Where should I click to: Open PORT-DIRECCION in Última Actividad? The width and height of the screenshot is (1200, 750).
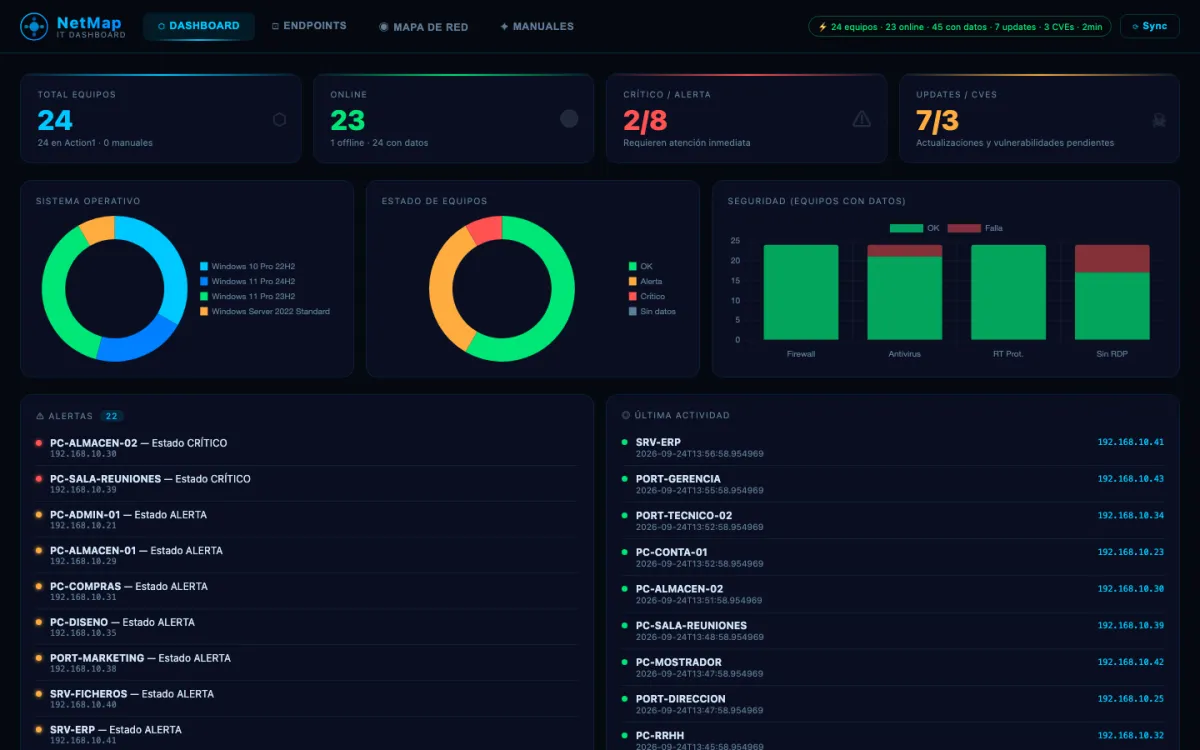[893, 704]
